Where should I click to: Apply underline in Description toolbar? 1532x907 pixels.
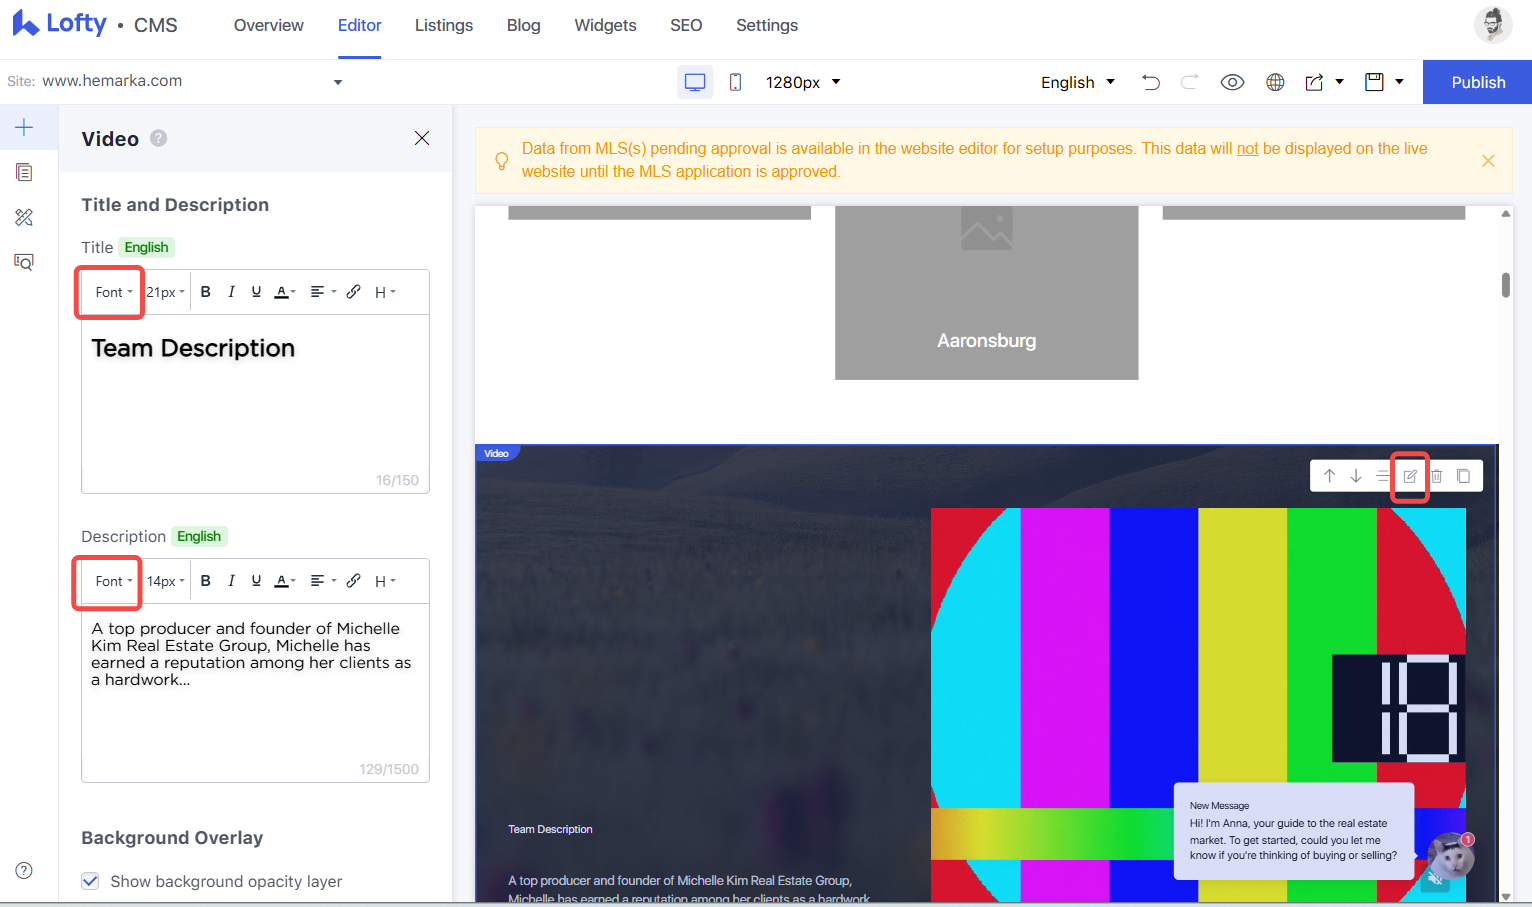256,581
